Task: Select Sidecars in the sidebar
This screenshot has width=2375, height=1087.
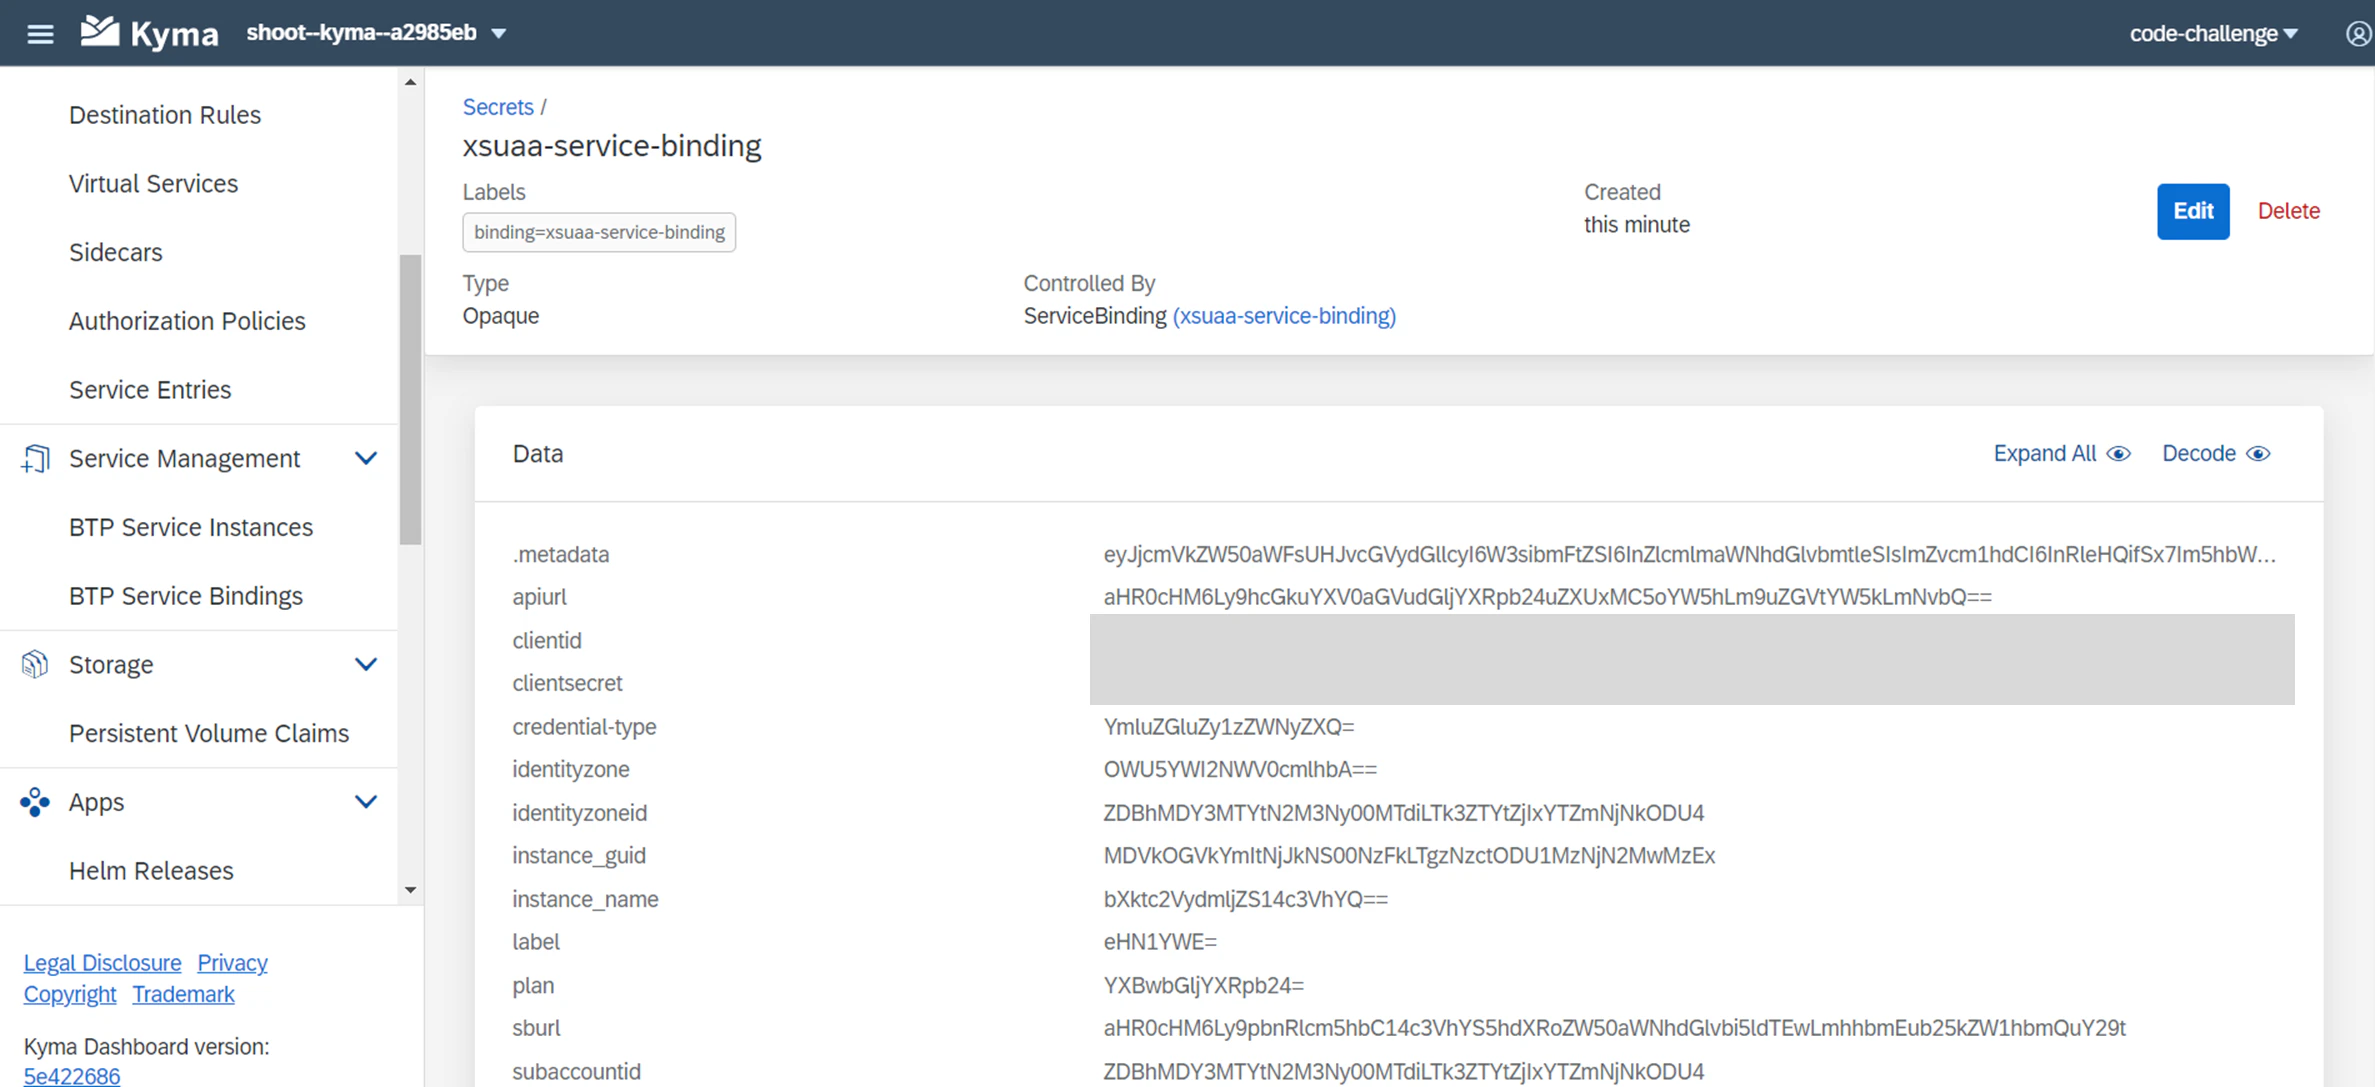Action: [x=115, y=252]
